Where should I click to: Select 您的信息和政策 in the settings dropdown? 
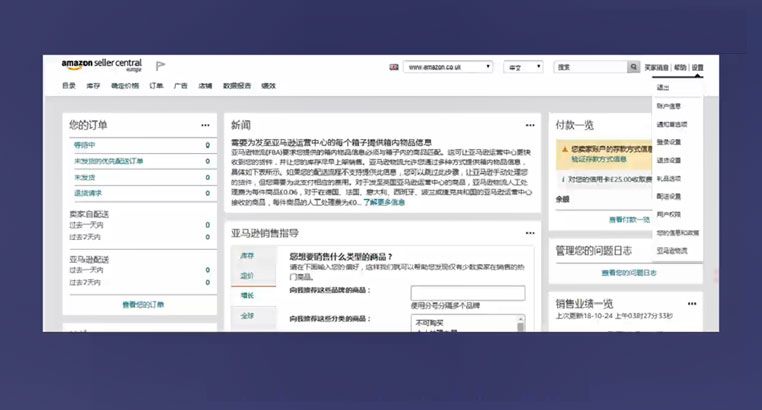(x=677, y=233)
